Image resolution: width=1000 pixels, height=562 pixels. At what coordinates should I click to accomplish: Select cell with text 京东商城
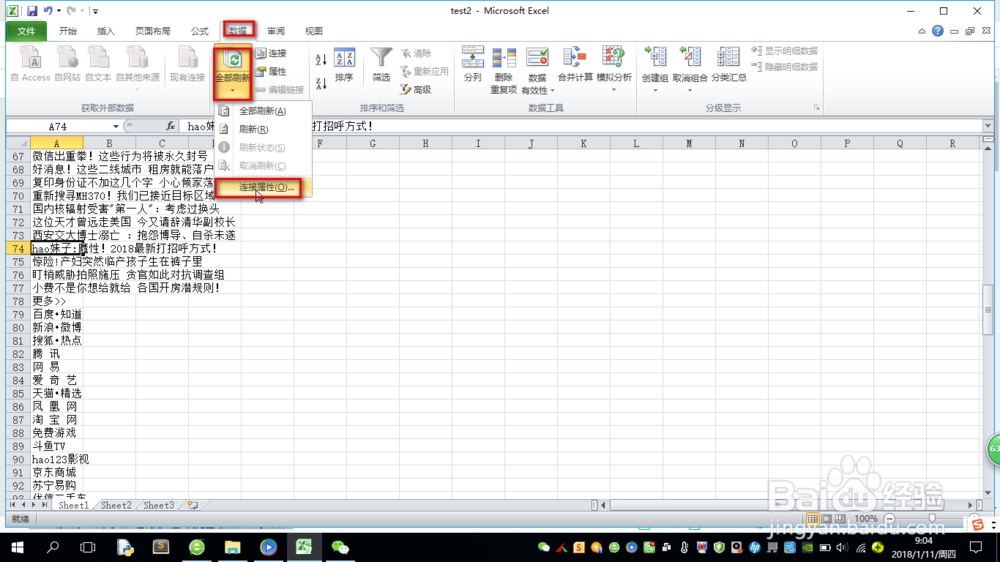[57, 473]
